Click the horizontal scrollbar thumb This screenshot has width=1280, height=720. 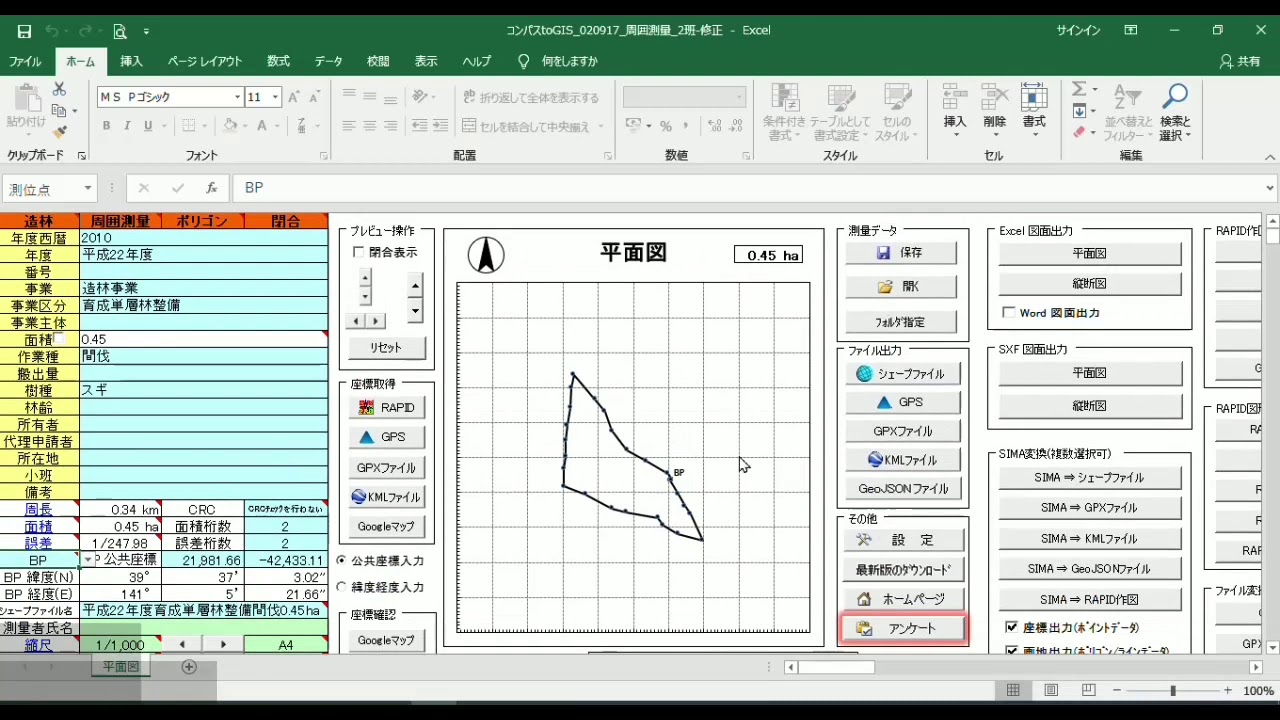coord(836,667)
